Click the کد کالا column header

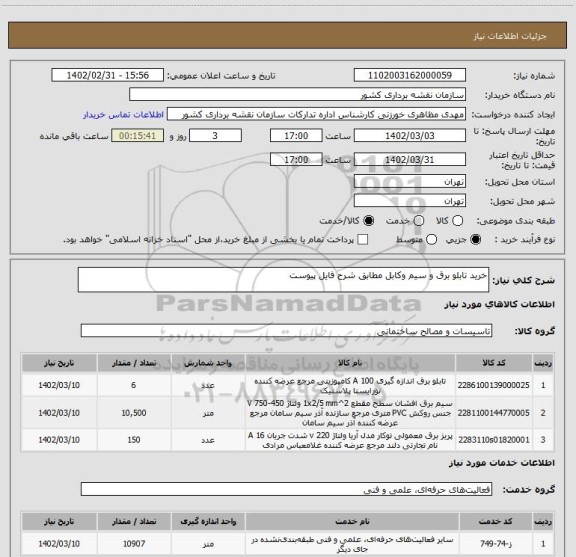tap(494, 363)
